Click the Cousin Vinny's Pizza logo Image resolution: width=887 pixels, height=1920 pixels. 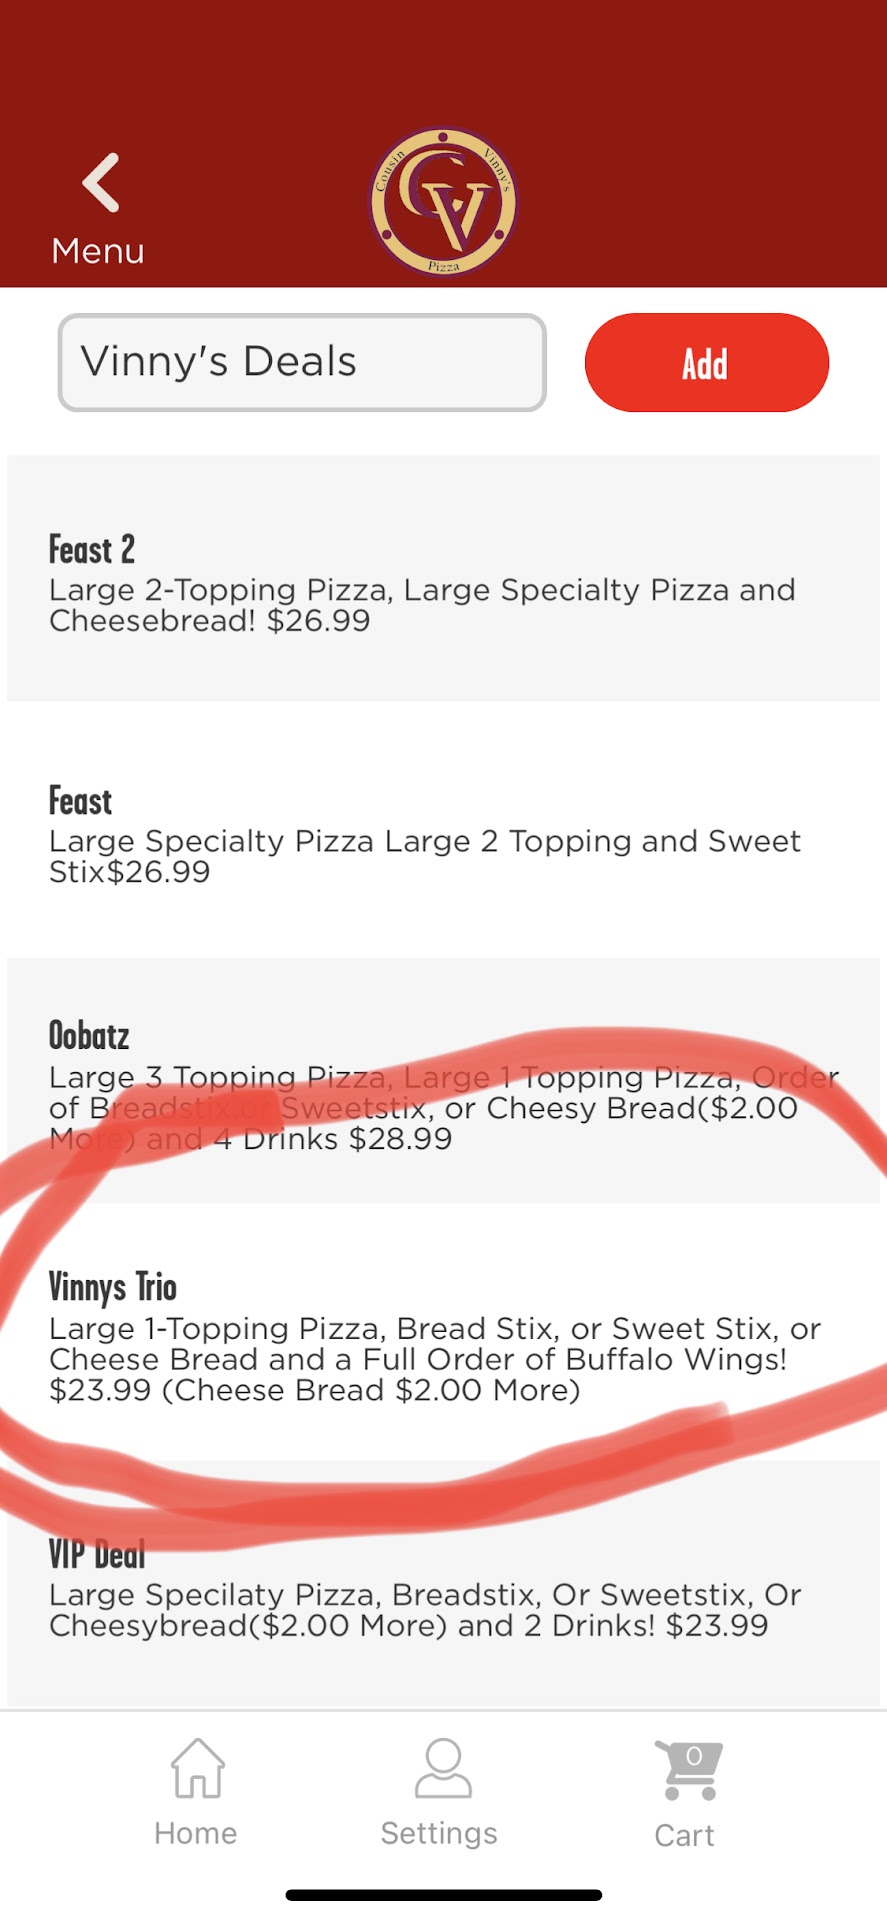coord(443,202)
